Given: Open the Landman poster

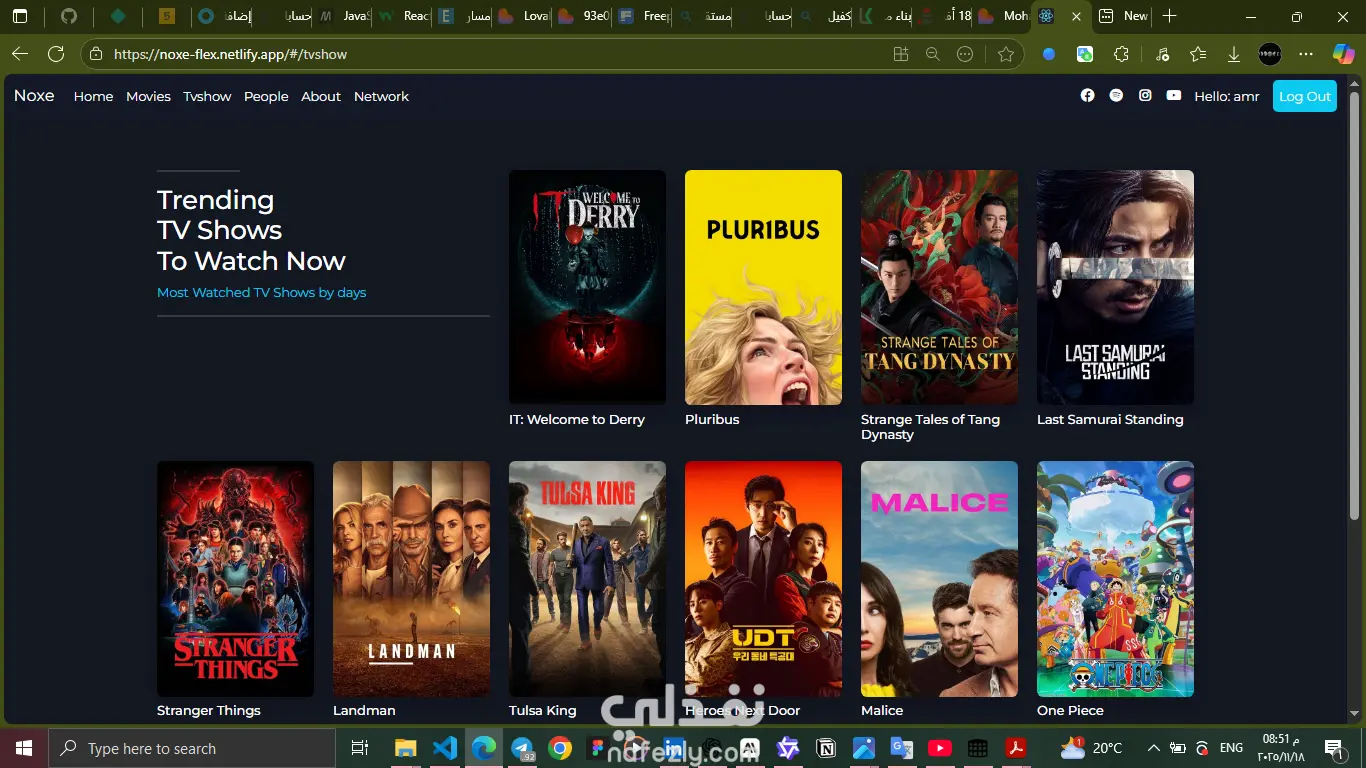Looking at the screenshot, I should [x=411, y=579].
